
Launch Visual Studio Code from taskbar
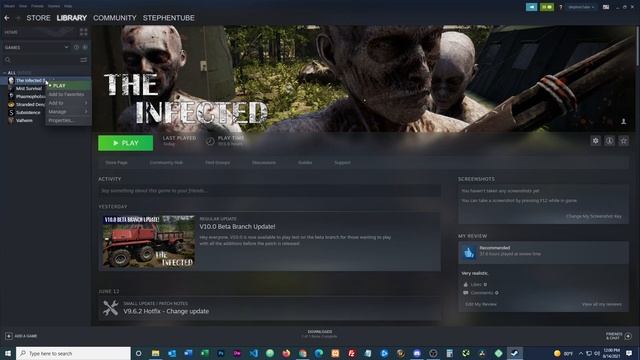tap(253, 353)
